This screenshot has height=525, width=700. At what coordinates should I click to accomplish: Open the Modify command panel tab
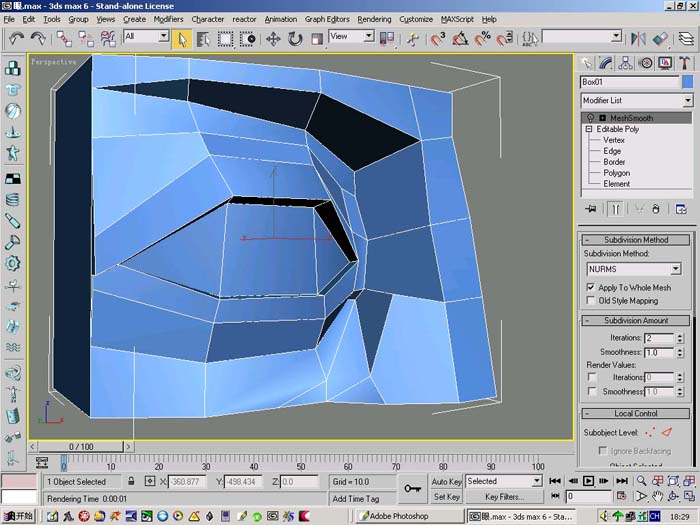pyautogui.click(x=606, y=63)
